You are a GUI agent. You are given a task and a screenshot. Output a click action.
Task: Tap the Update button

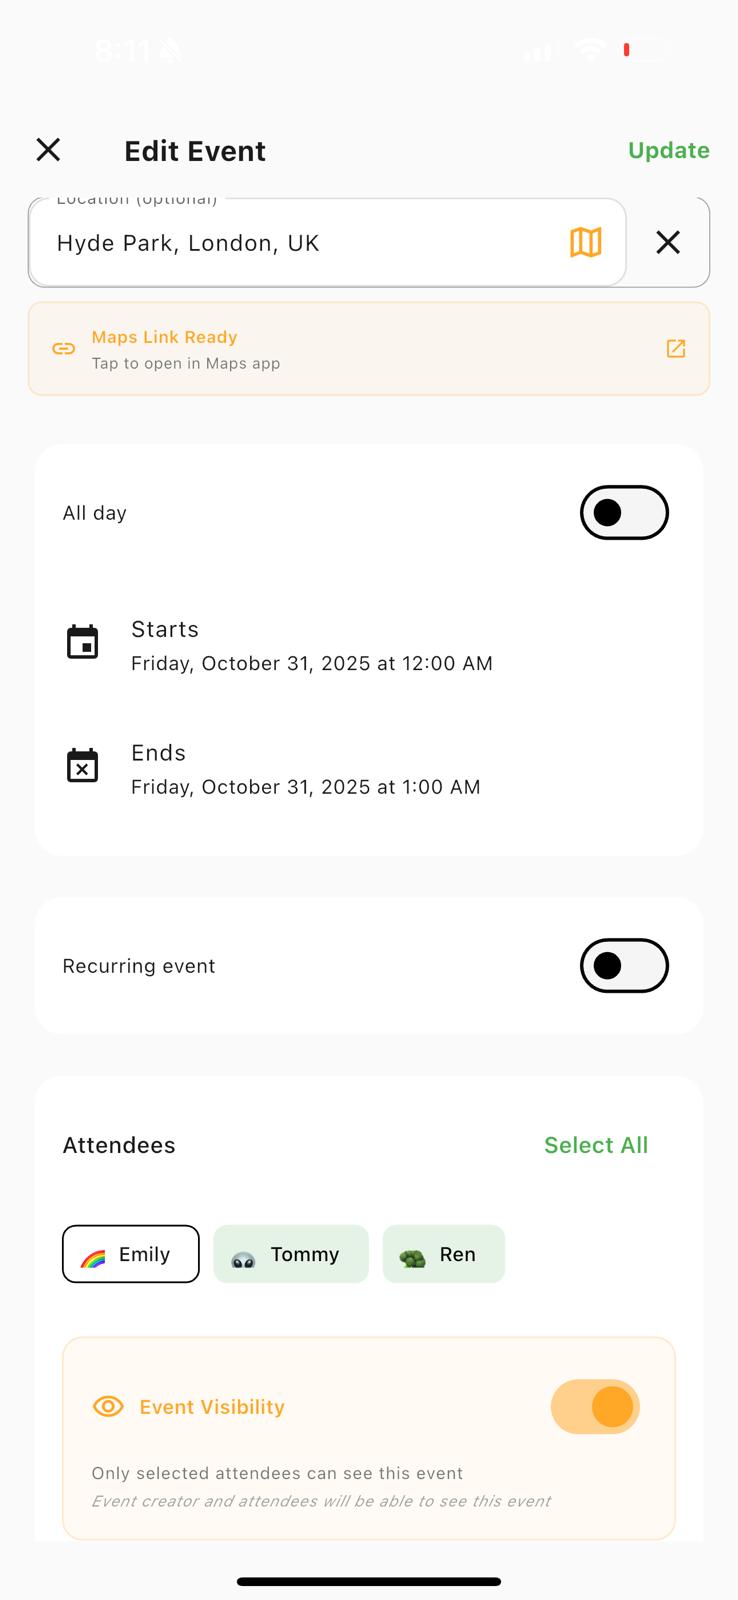point(669,150)
